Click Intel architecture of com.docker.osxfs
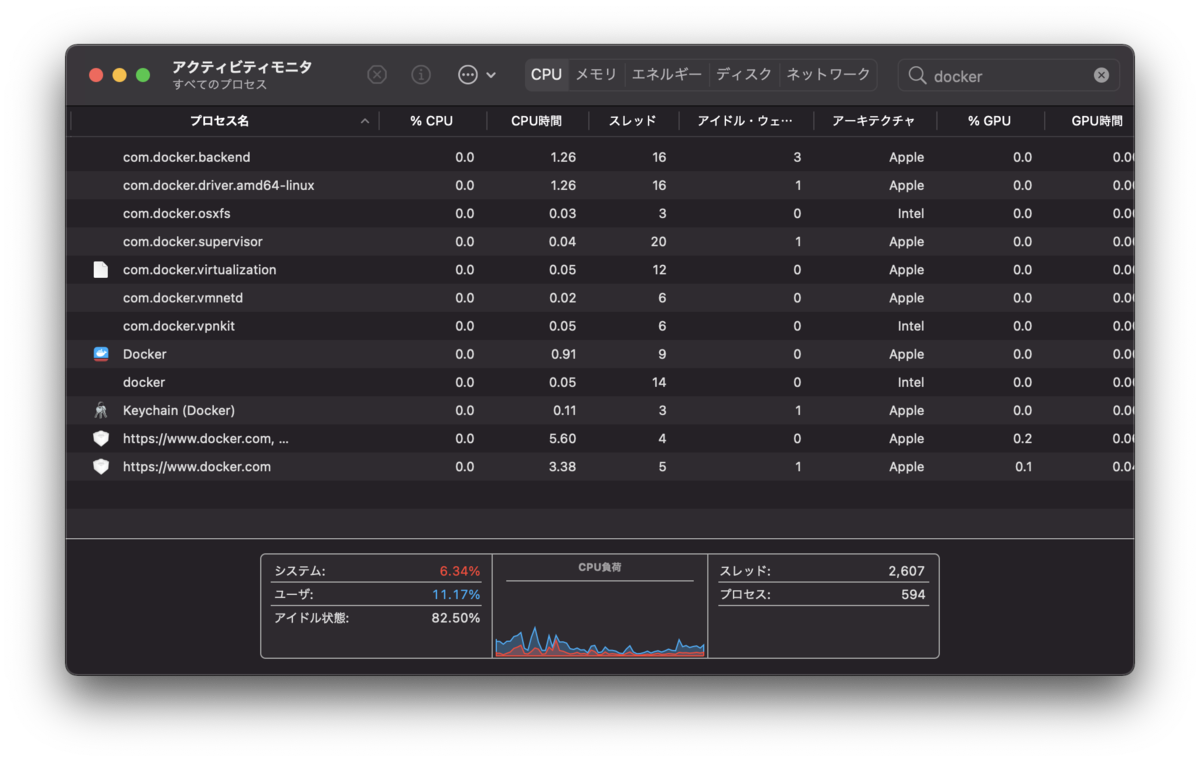Image resolution: width=1200 pixels, height=762 pixels. (910, 213)
